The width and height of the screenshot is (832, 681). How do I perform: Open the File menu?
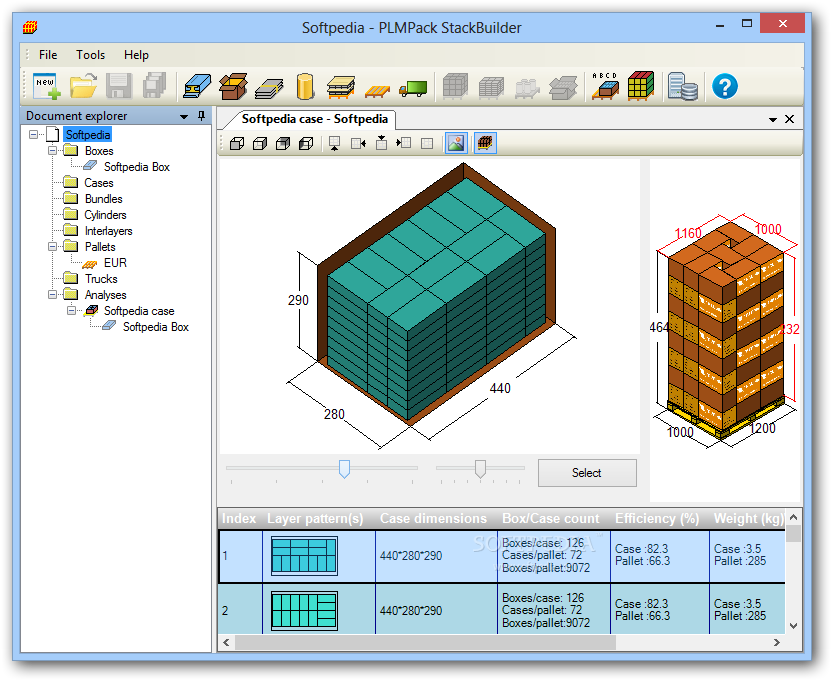point(48,55)
